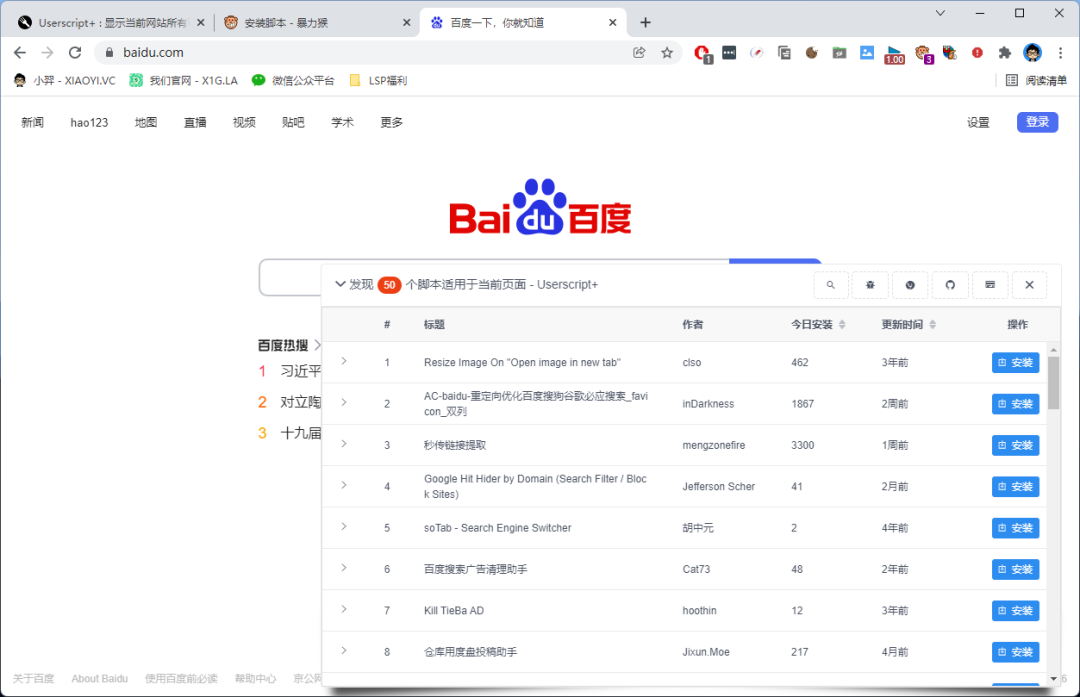The width and height of the screenshot is (1080, 697).
Task: Open 更多 in Baidu navigation
Action: [391, 122]
